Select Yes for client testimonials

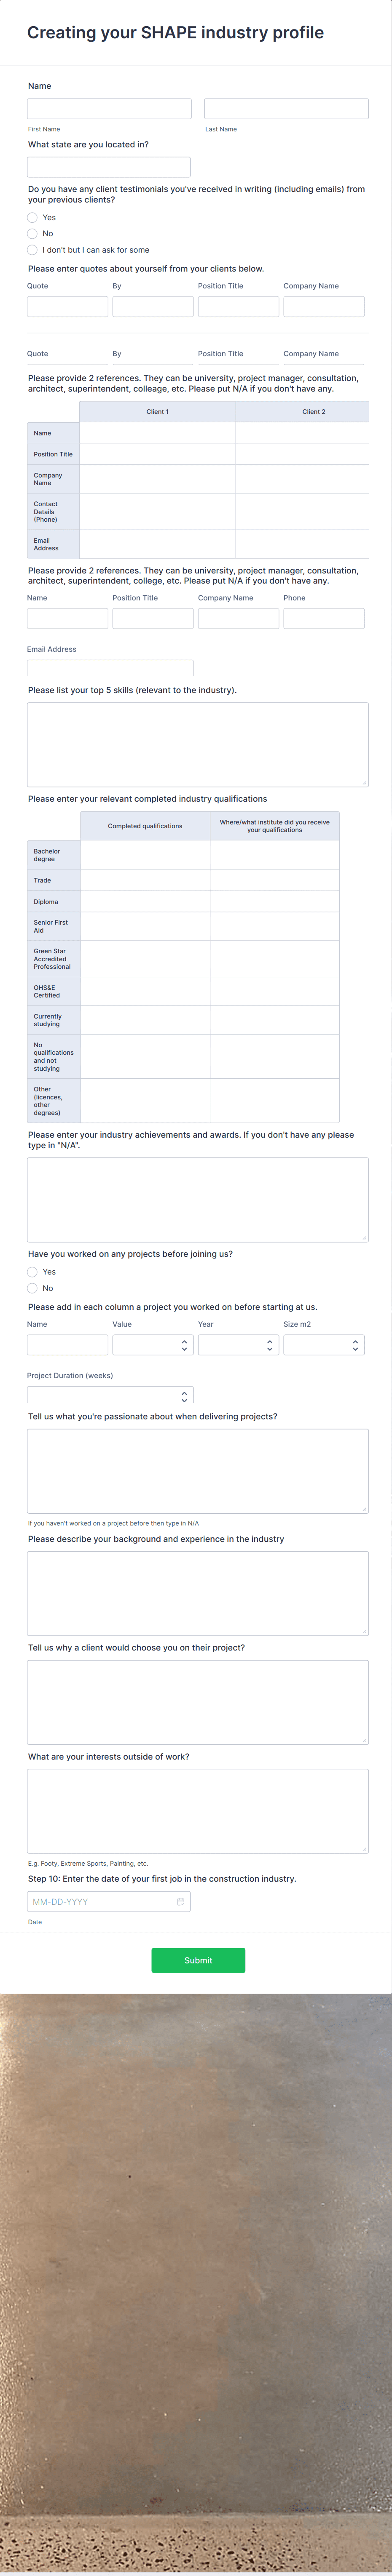click(33, 218)
